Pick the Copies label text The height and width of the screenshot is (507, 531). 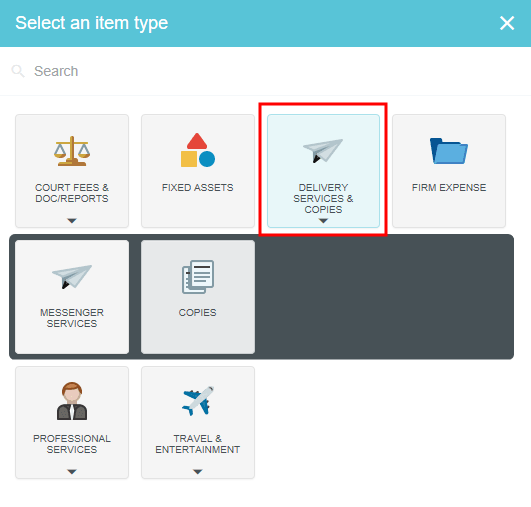tap(197, 312)
